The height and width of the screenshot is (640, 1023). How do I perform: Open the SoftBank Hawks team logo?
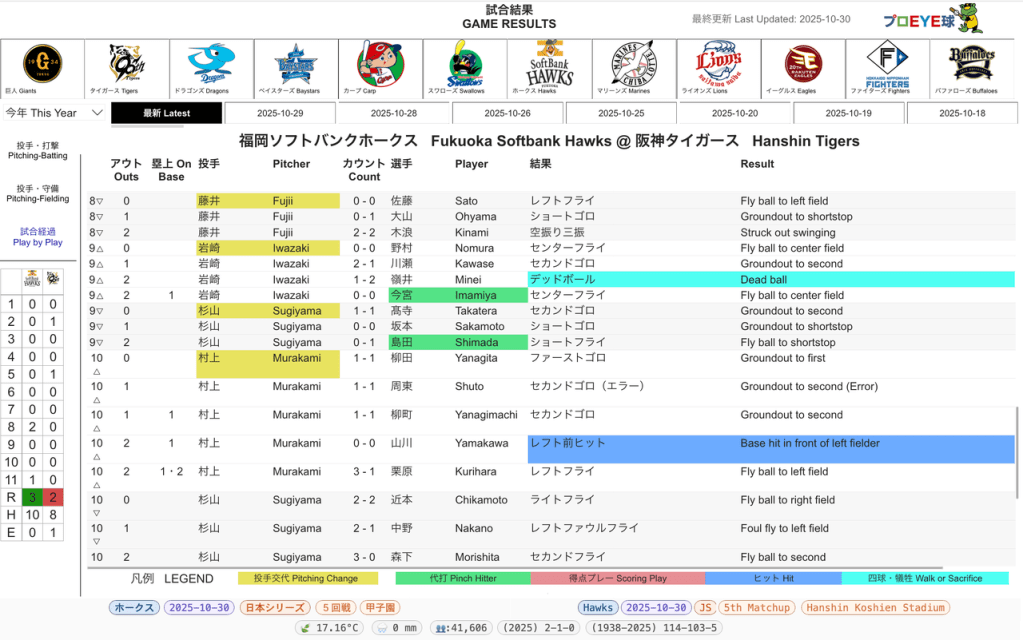(x=549, y=66)
